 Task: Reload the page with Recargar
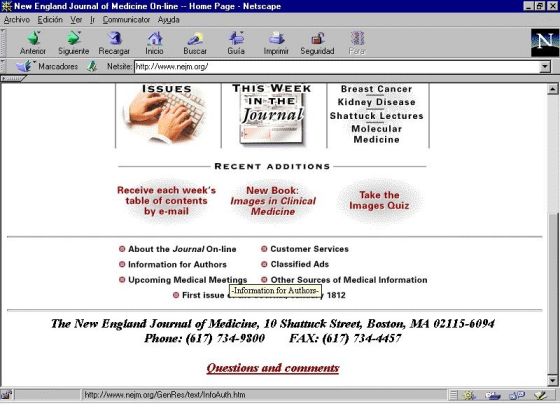coord(114,43)
